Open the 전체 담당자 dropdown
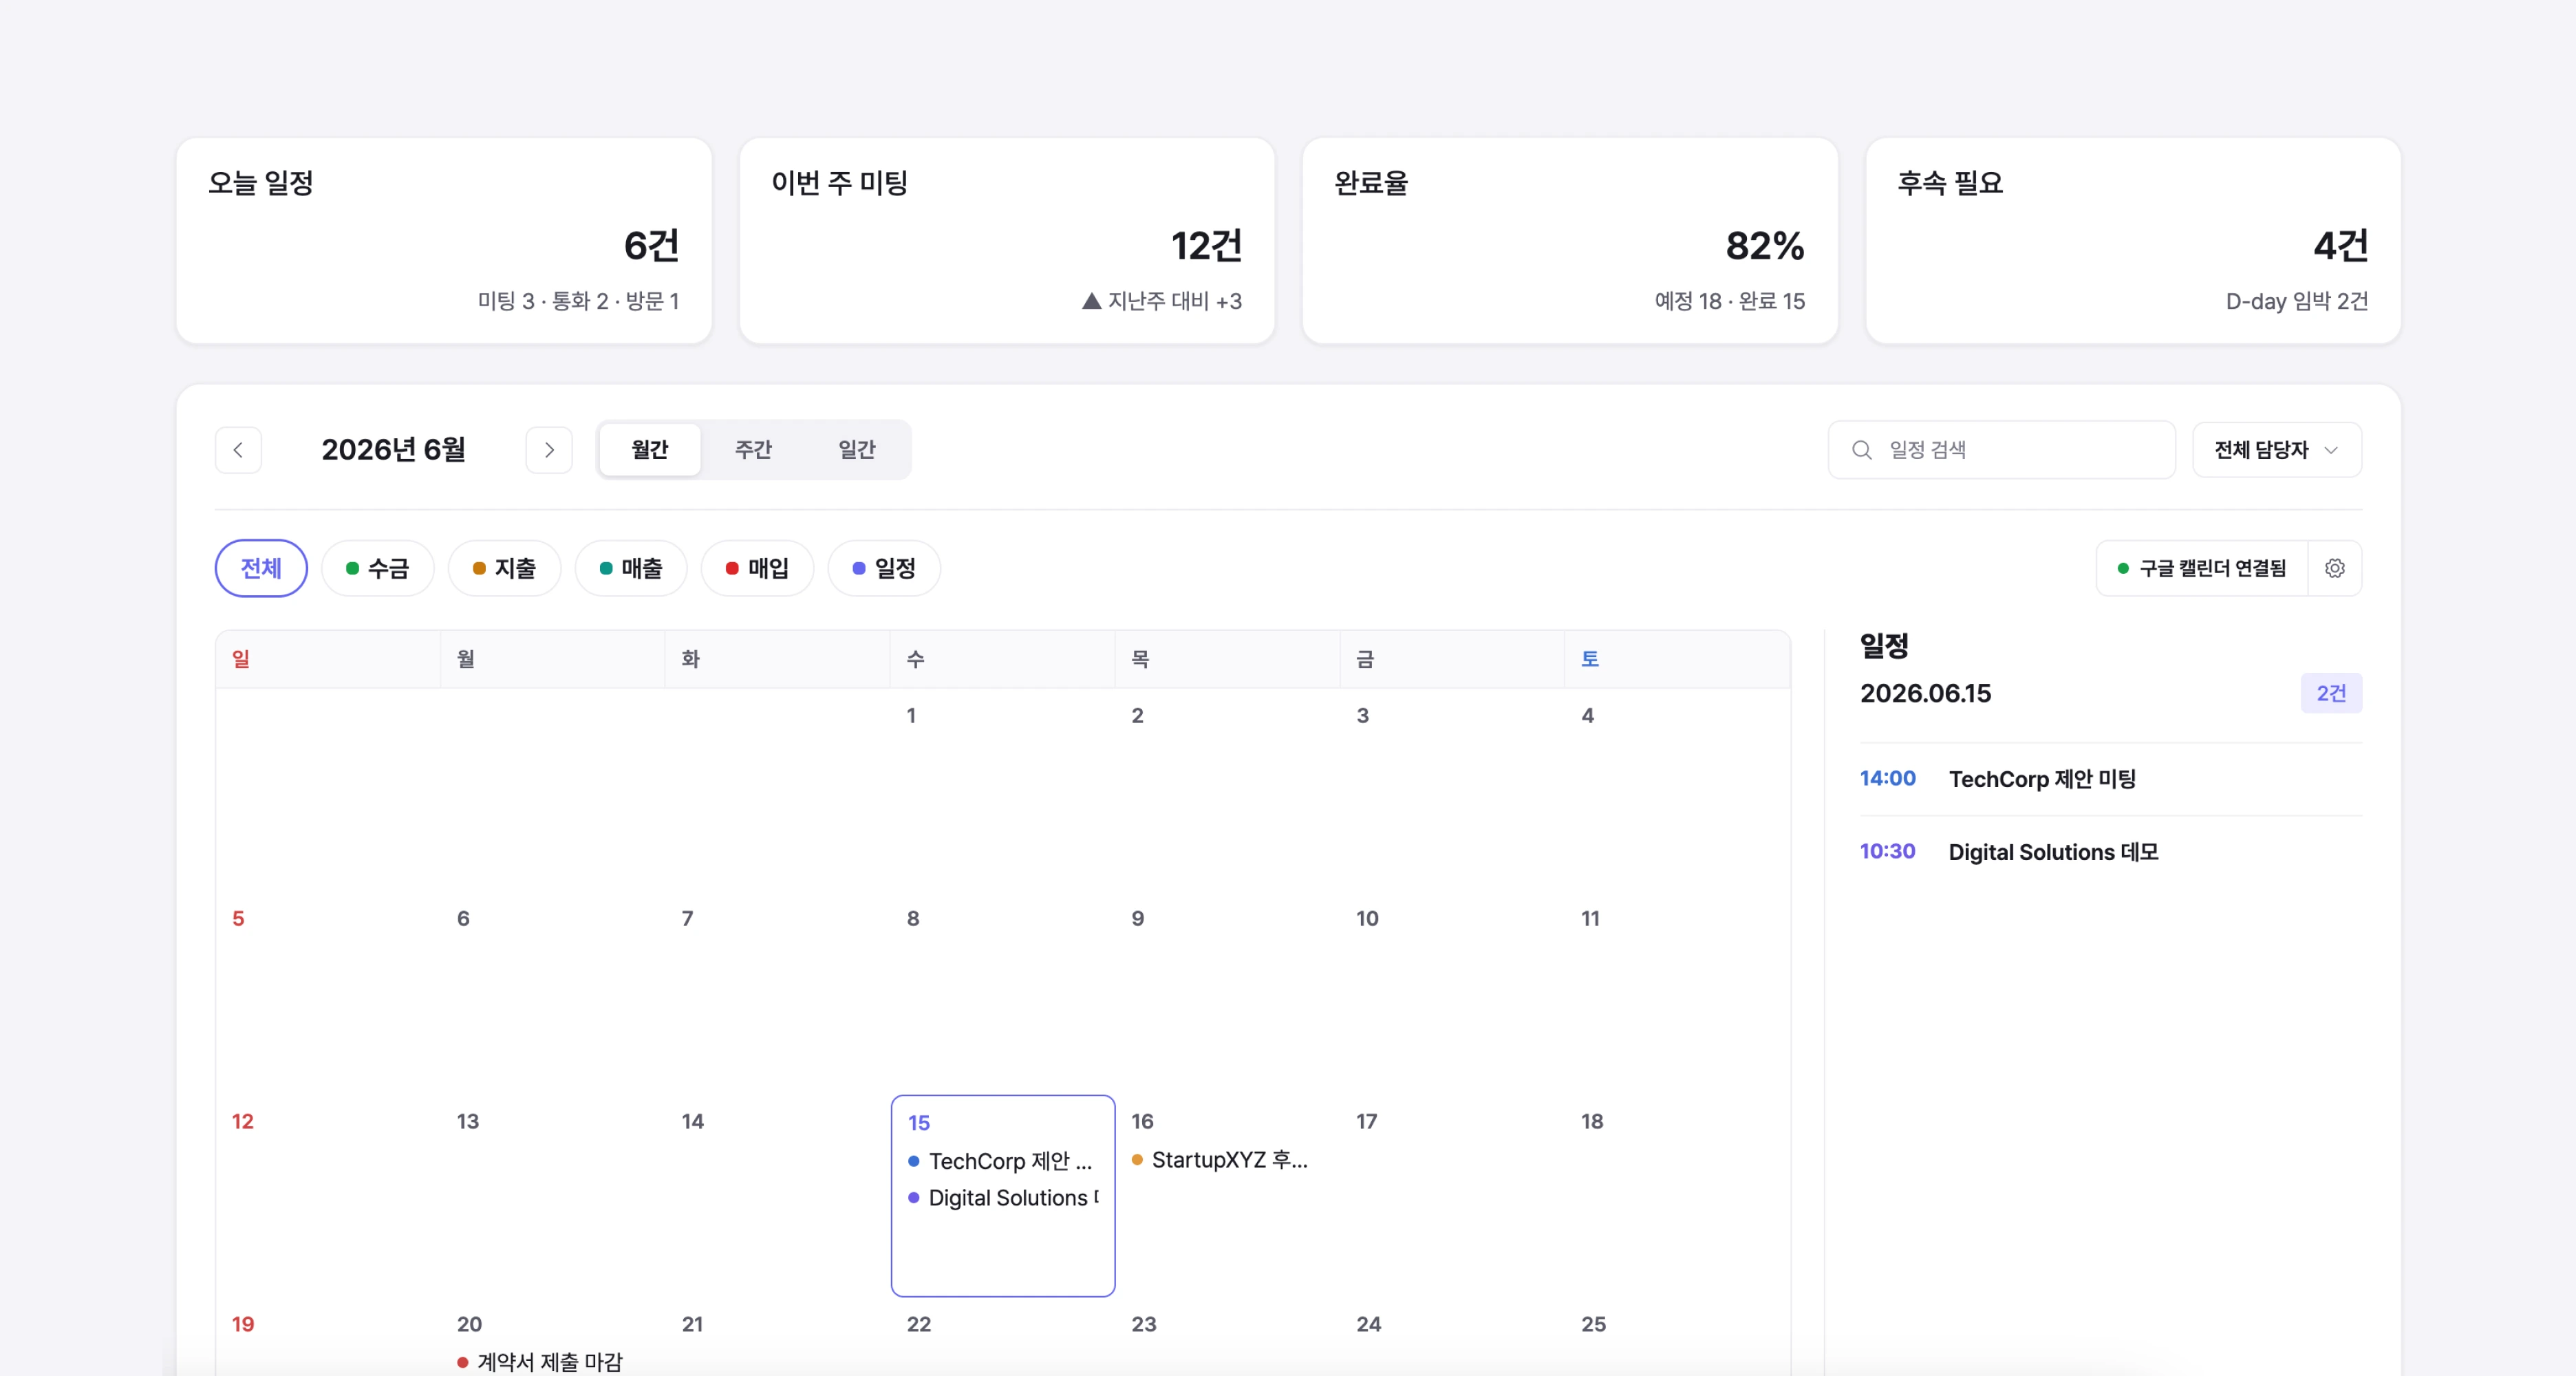 (x=2277, y=450)
